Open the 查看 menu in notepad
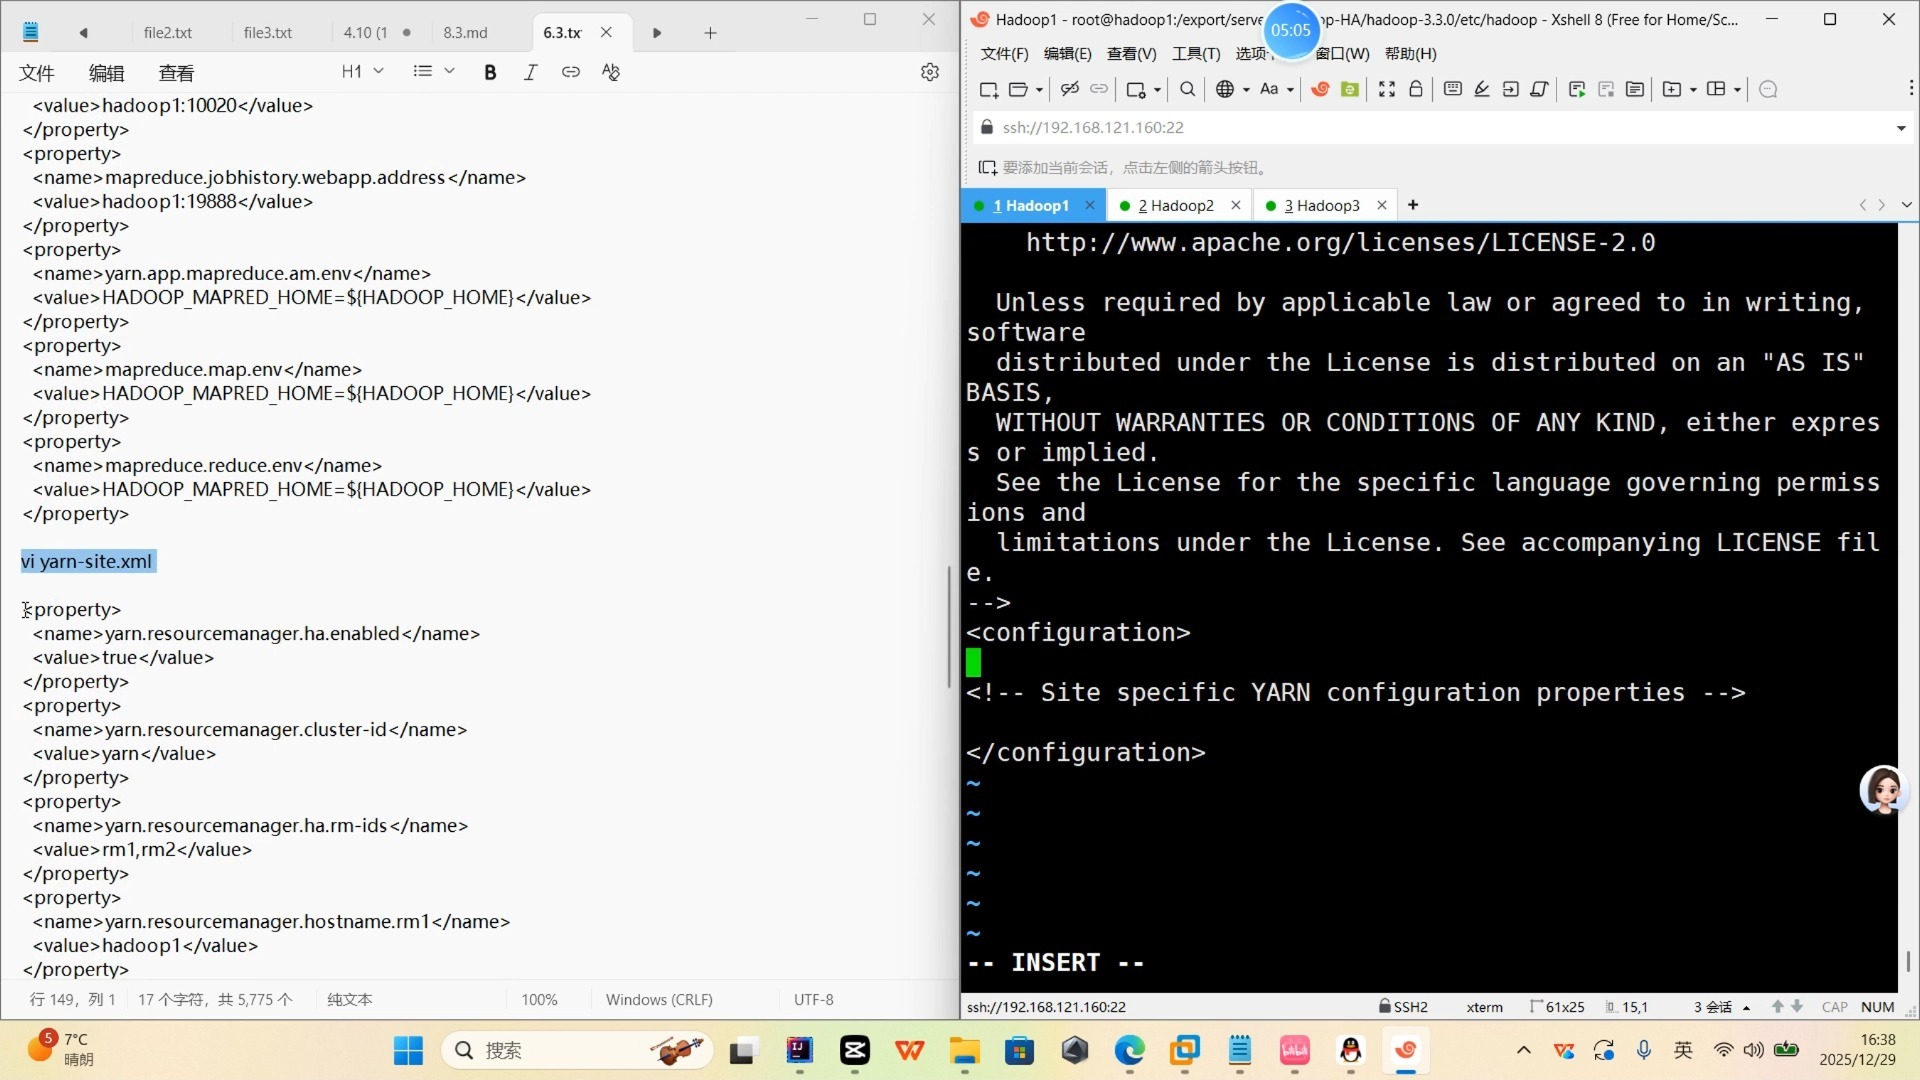Screen dimensions: 1920x1080 [176, 73]
